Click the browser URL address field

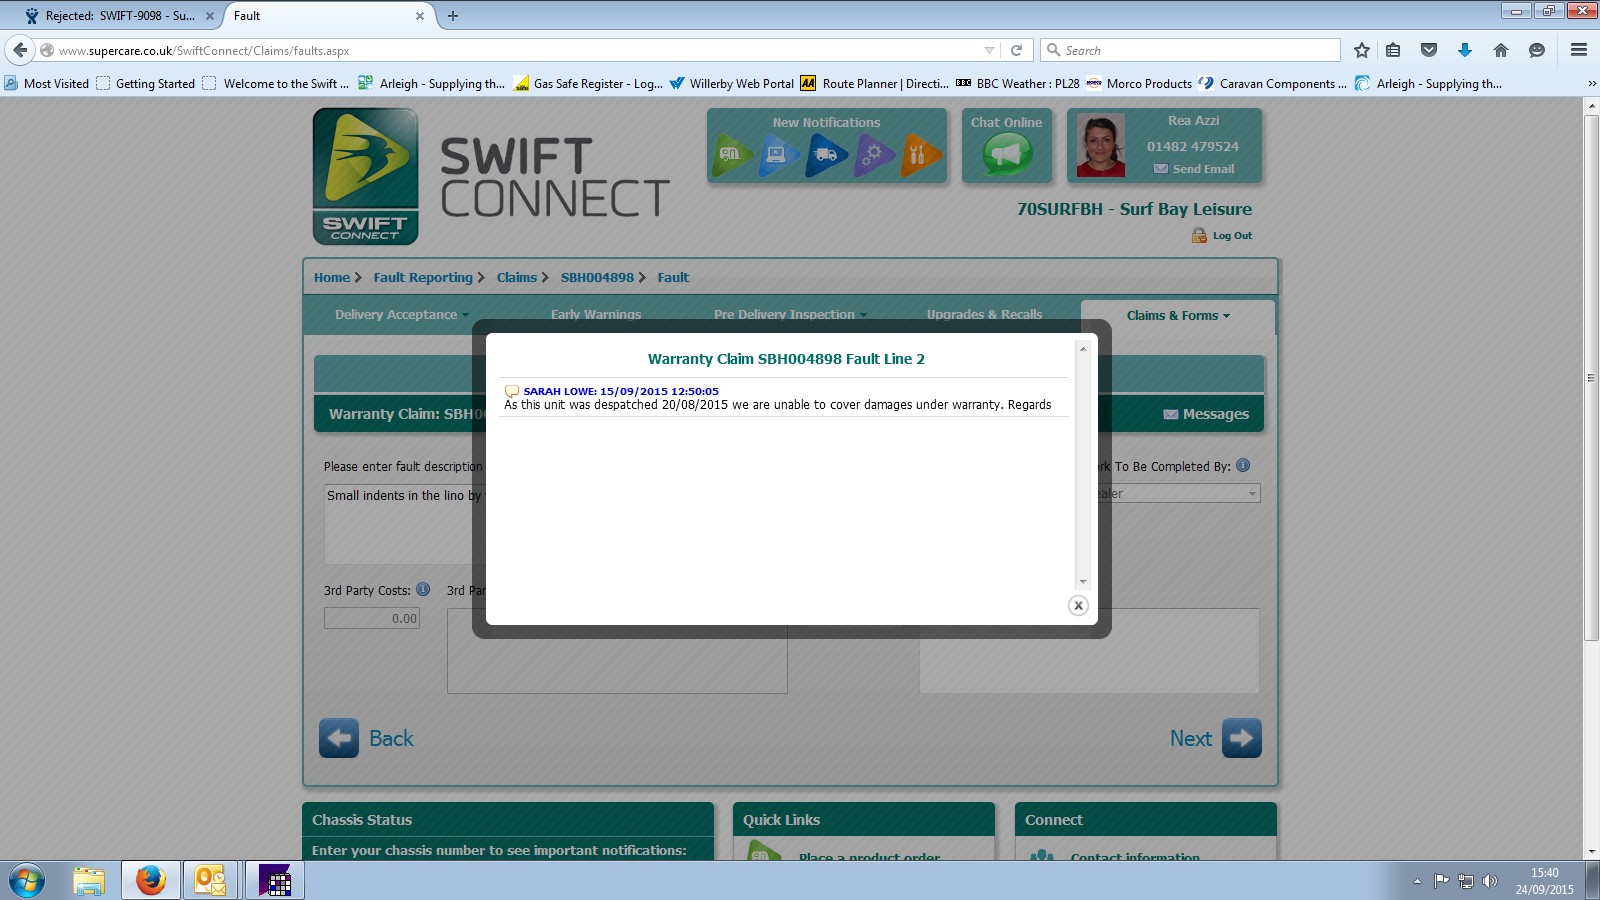pos(518,50)
